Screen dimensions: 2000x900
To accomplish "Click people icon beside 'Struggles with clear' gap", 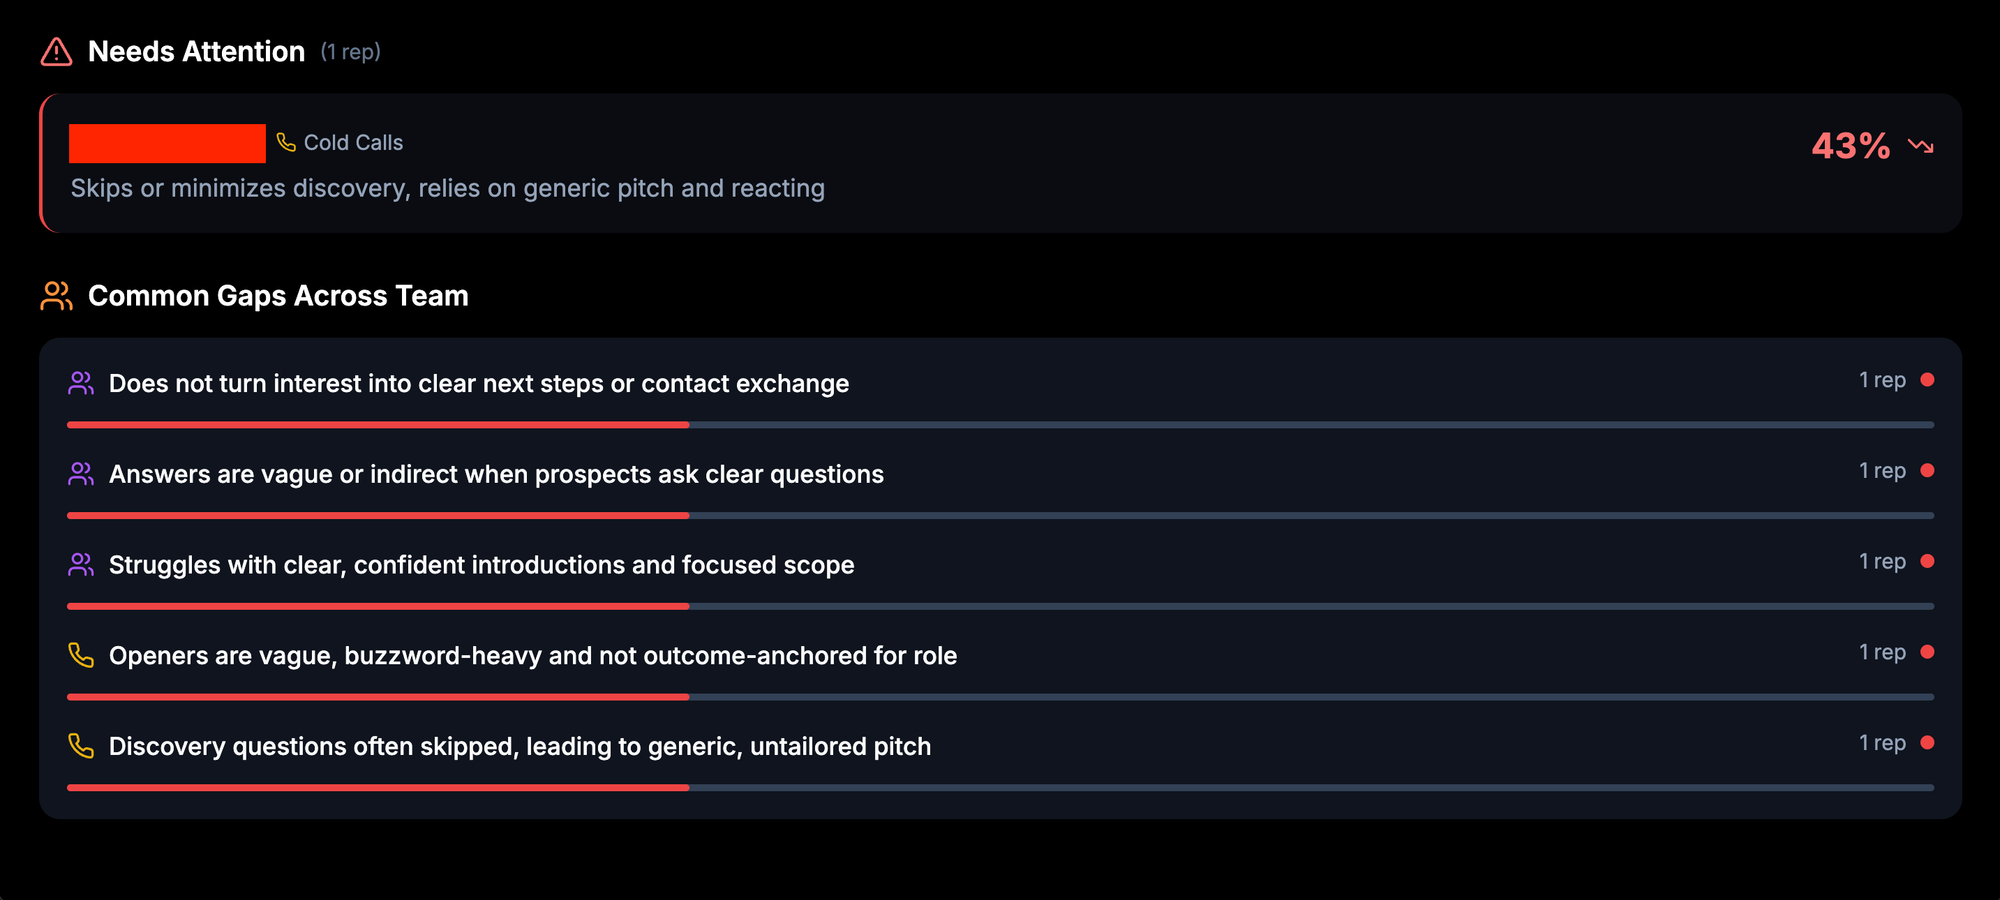I will [x=81, y=565].
